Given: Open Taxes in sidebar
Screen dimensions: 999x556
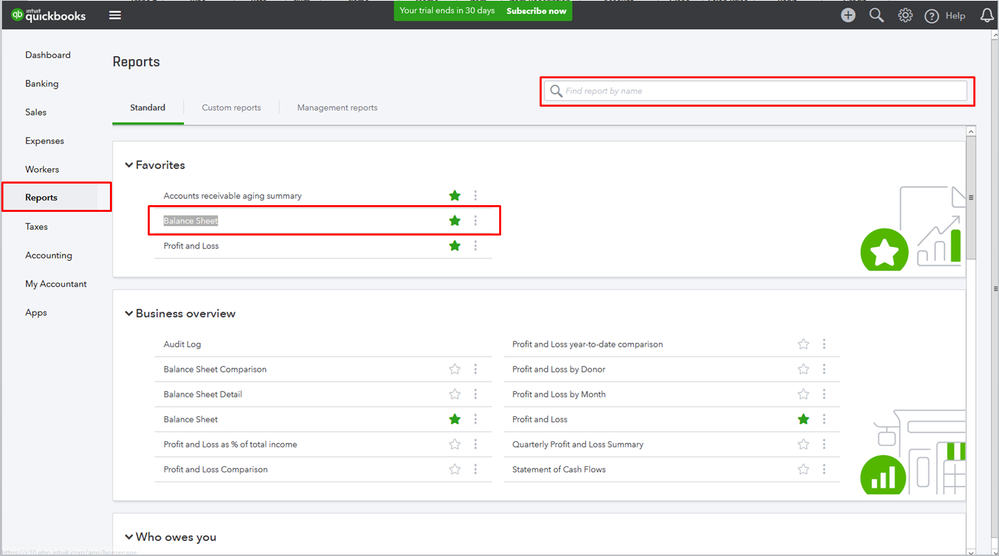Looking at the screenshot, I should coord(36,227).
